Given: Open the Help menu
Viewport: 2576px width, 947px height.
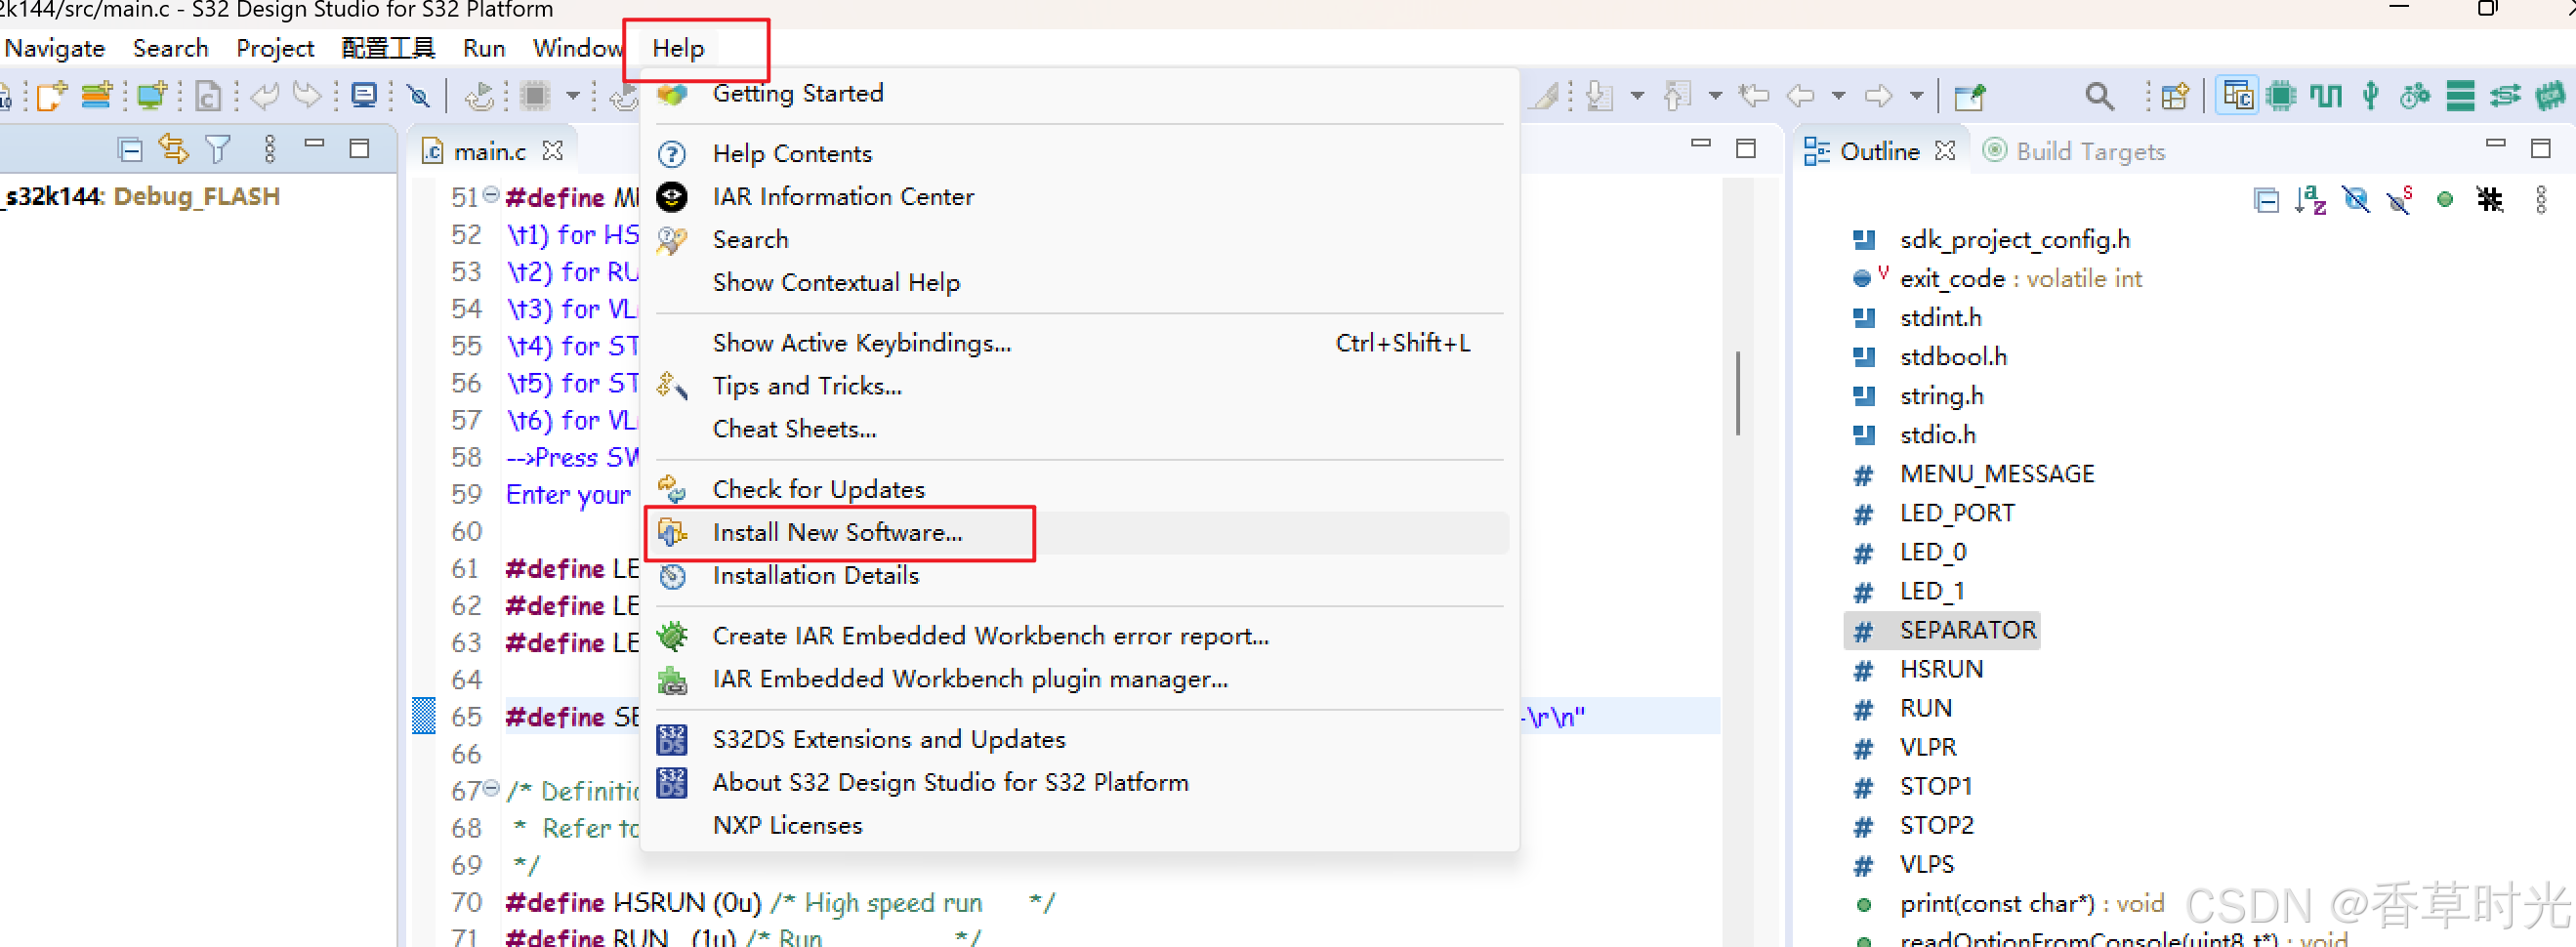Looking at the screenshot, I should tap(678, 48).
